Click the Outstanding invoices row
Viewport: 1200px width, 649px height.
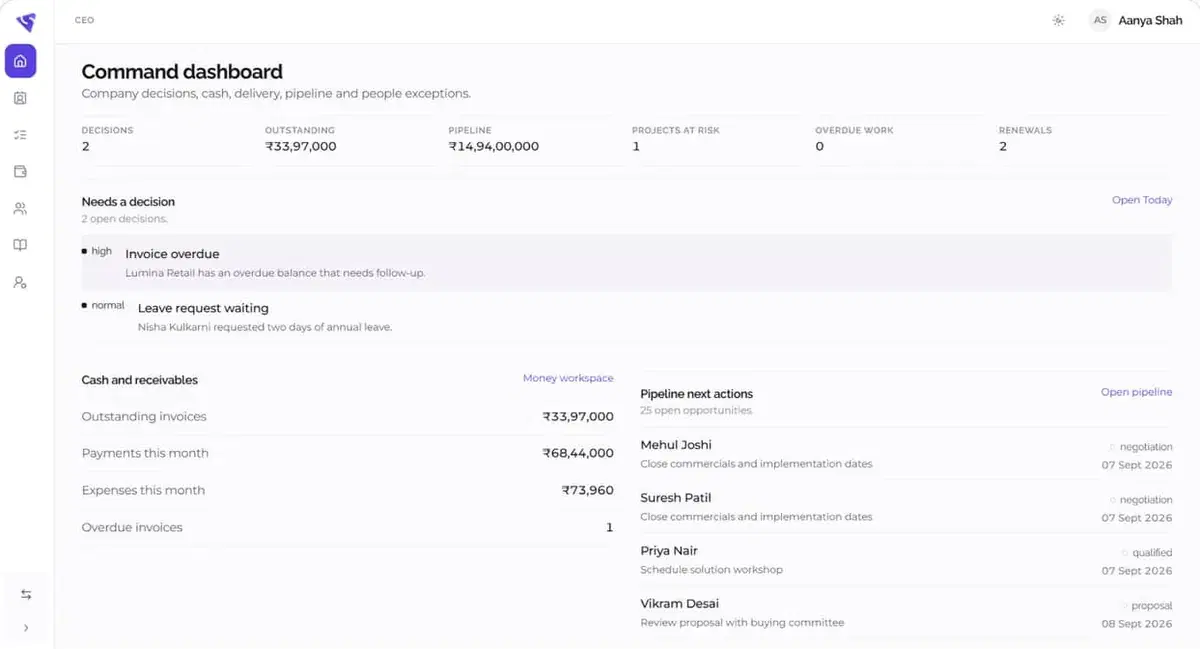click(347, 416)
